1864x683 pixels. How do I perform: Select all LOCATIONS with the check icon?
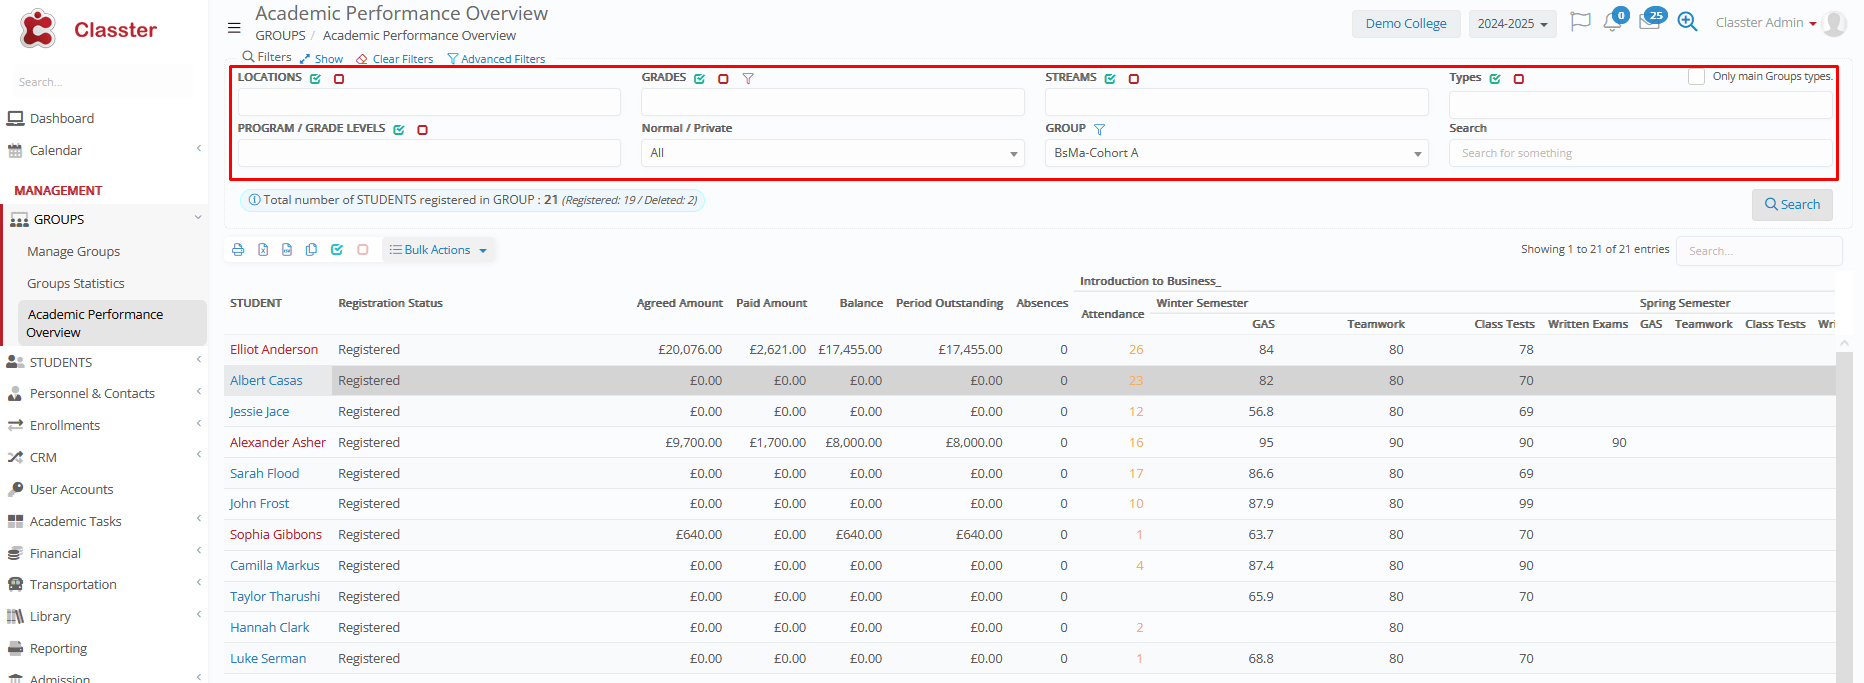315,79
